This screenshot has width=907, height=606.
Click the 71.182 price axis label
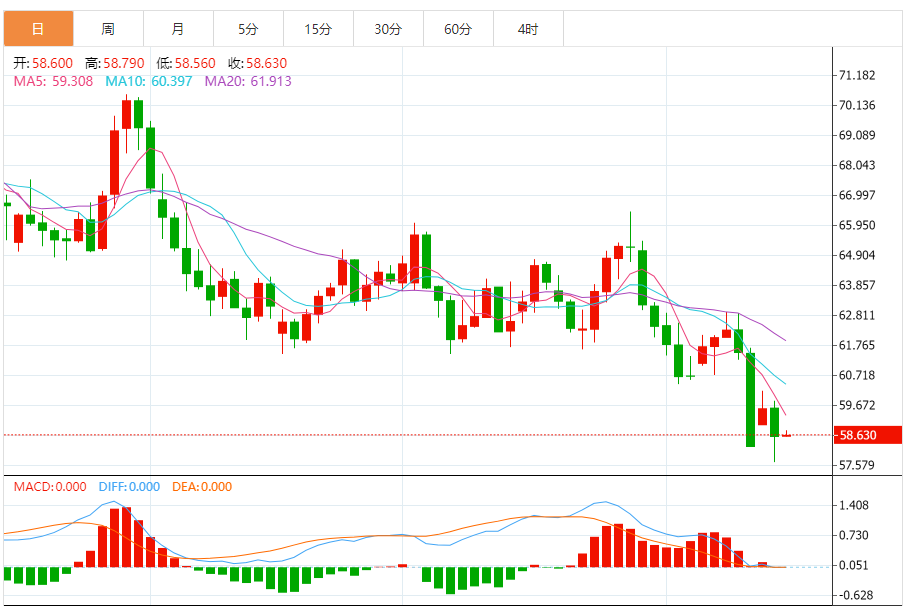(858, 75)
